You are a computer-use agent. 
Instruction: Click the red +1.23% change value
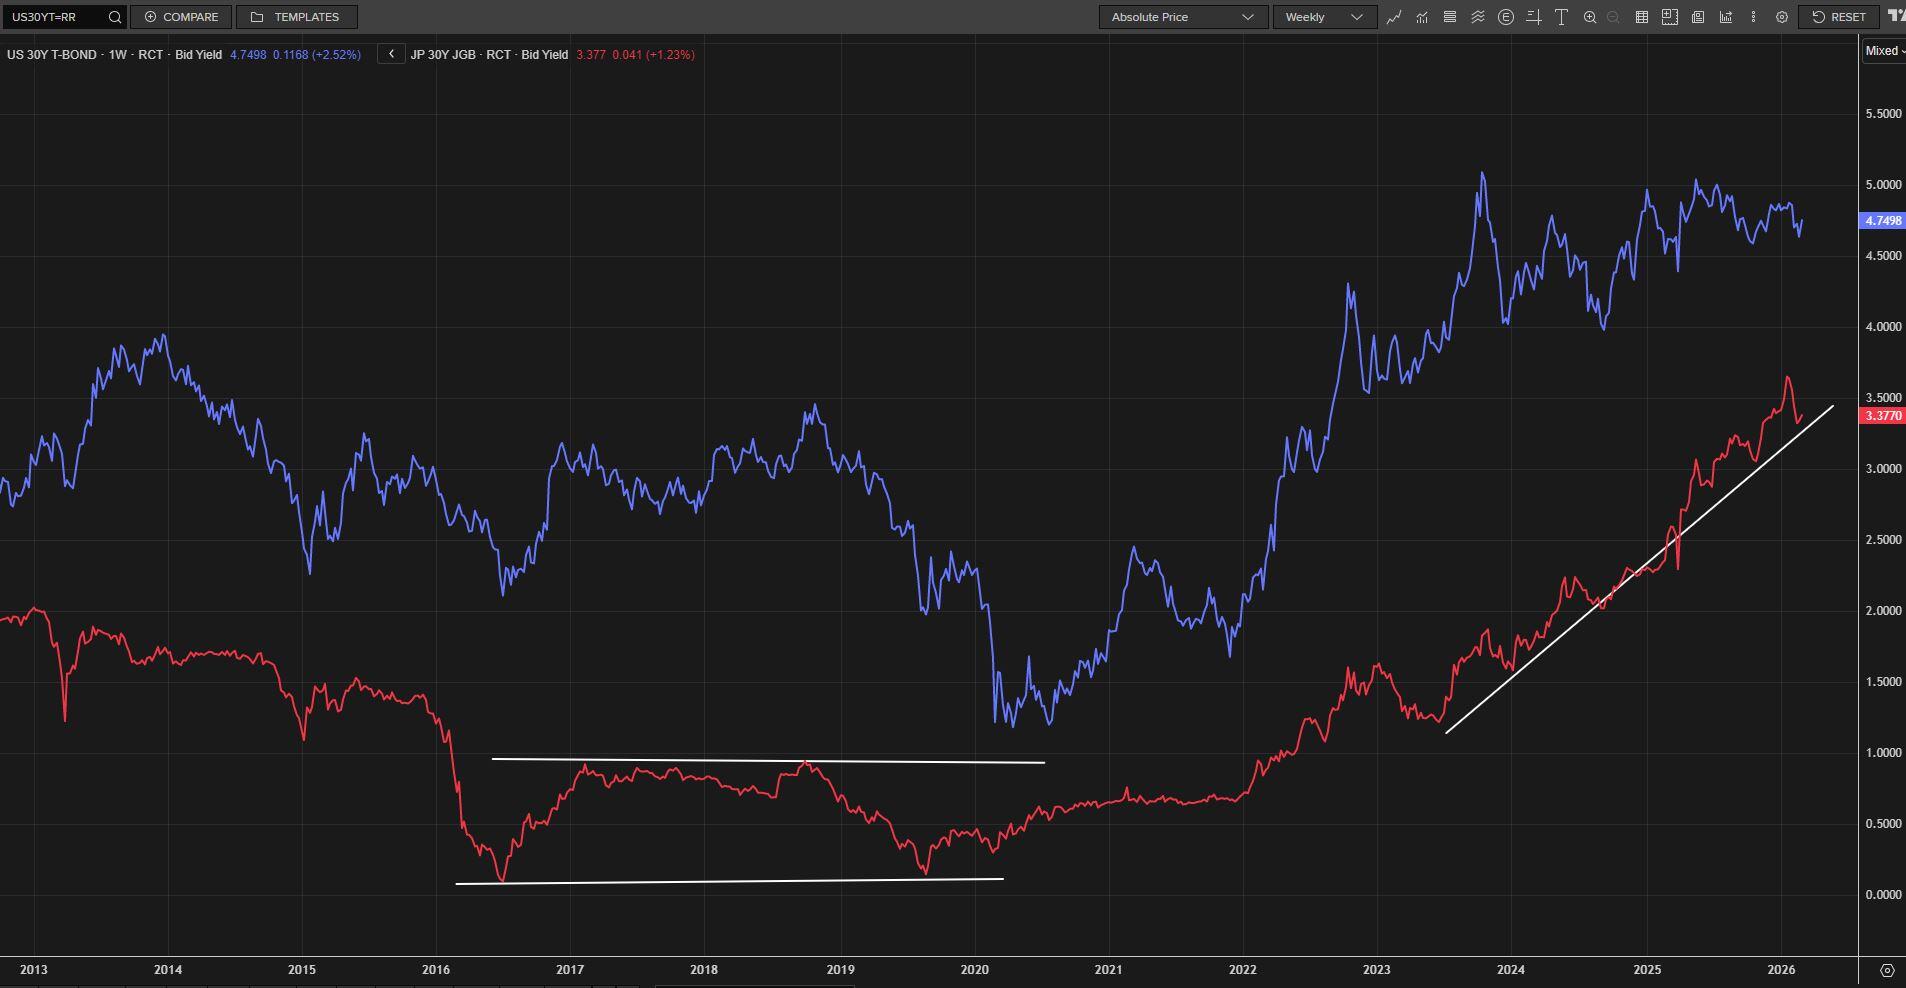click(x=670, y=55)
